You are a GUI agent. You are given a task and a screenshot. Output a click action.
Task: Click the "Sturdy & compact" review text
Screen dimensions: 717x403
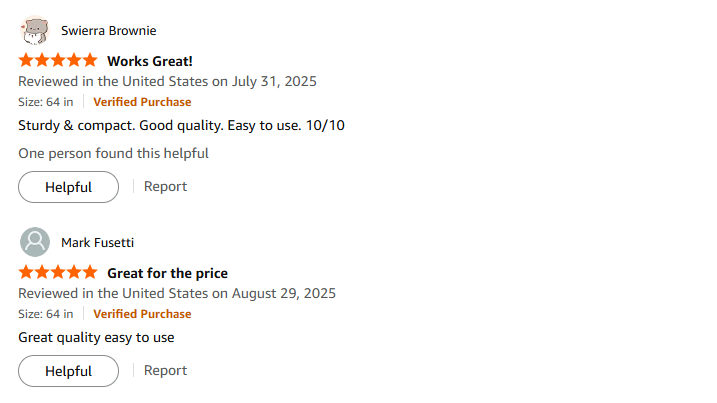click(x=181, y=125)
